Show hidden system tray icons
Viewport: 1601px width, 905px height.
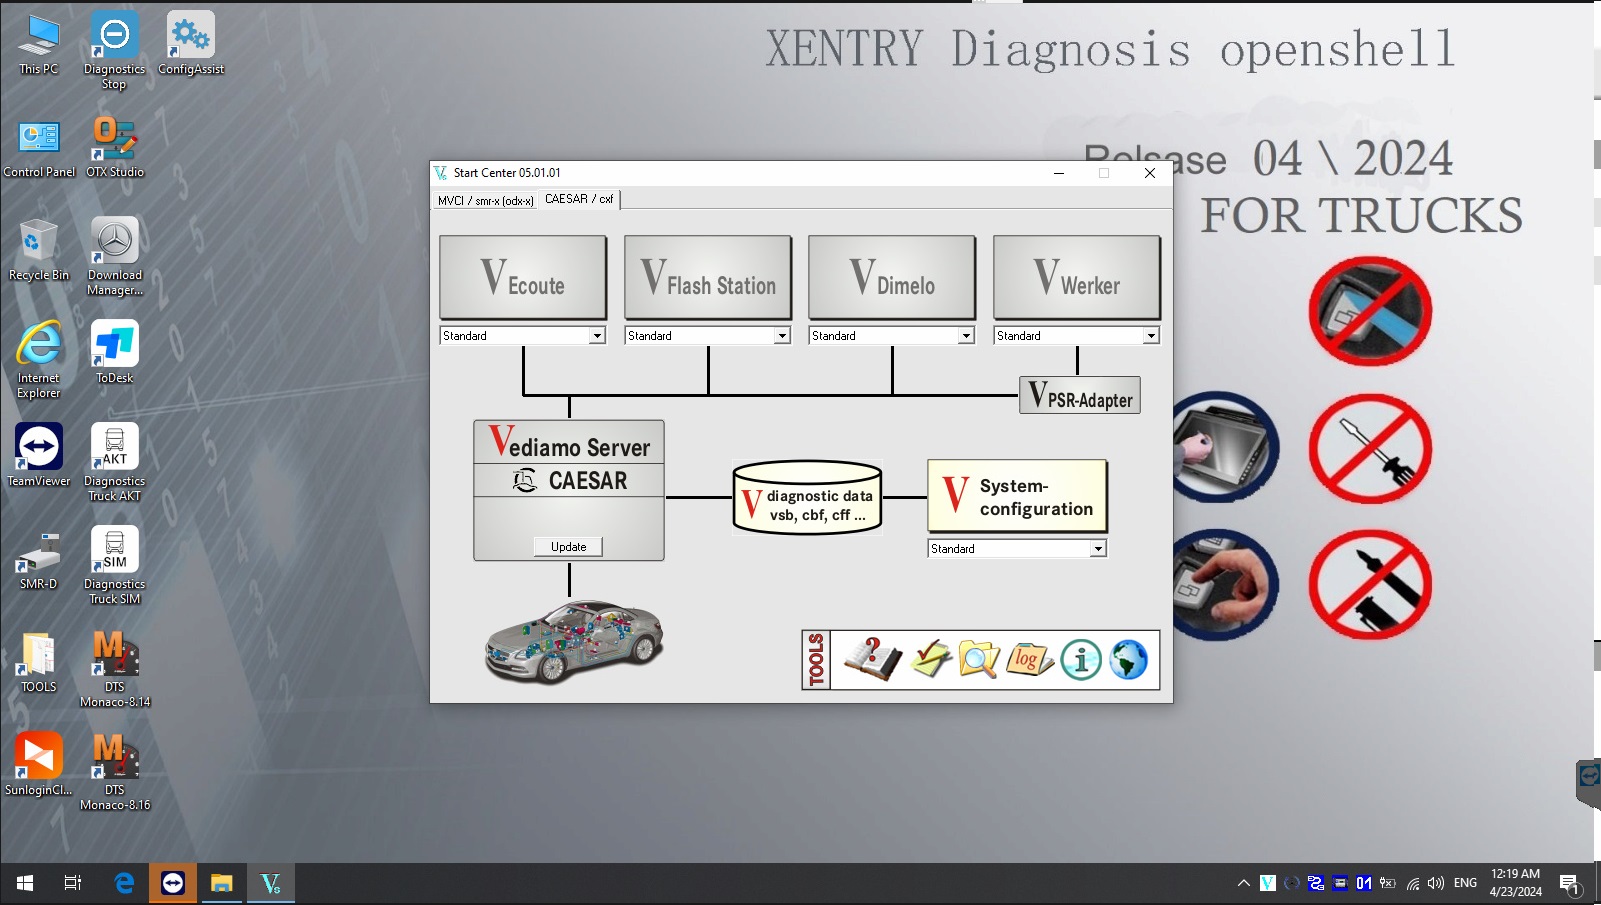tap(1244, 883)
